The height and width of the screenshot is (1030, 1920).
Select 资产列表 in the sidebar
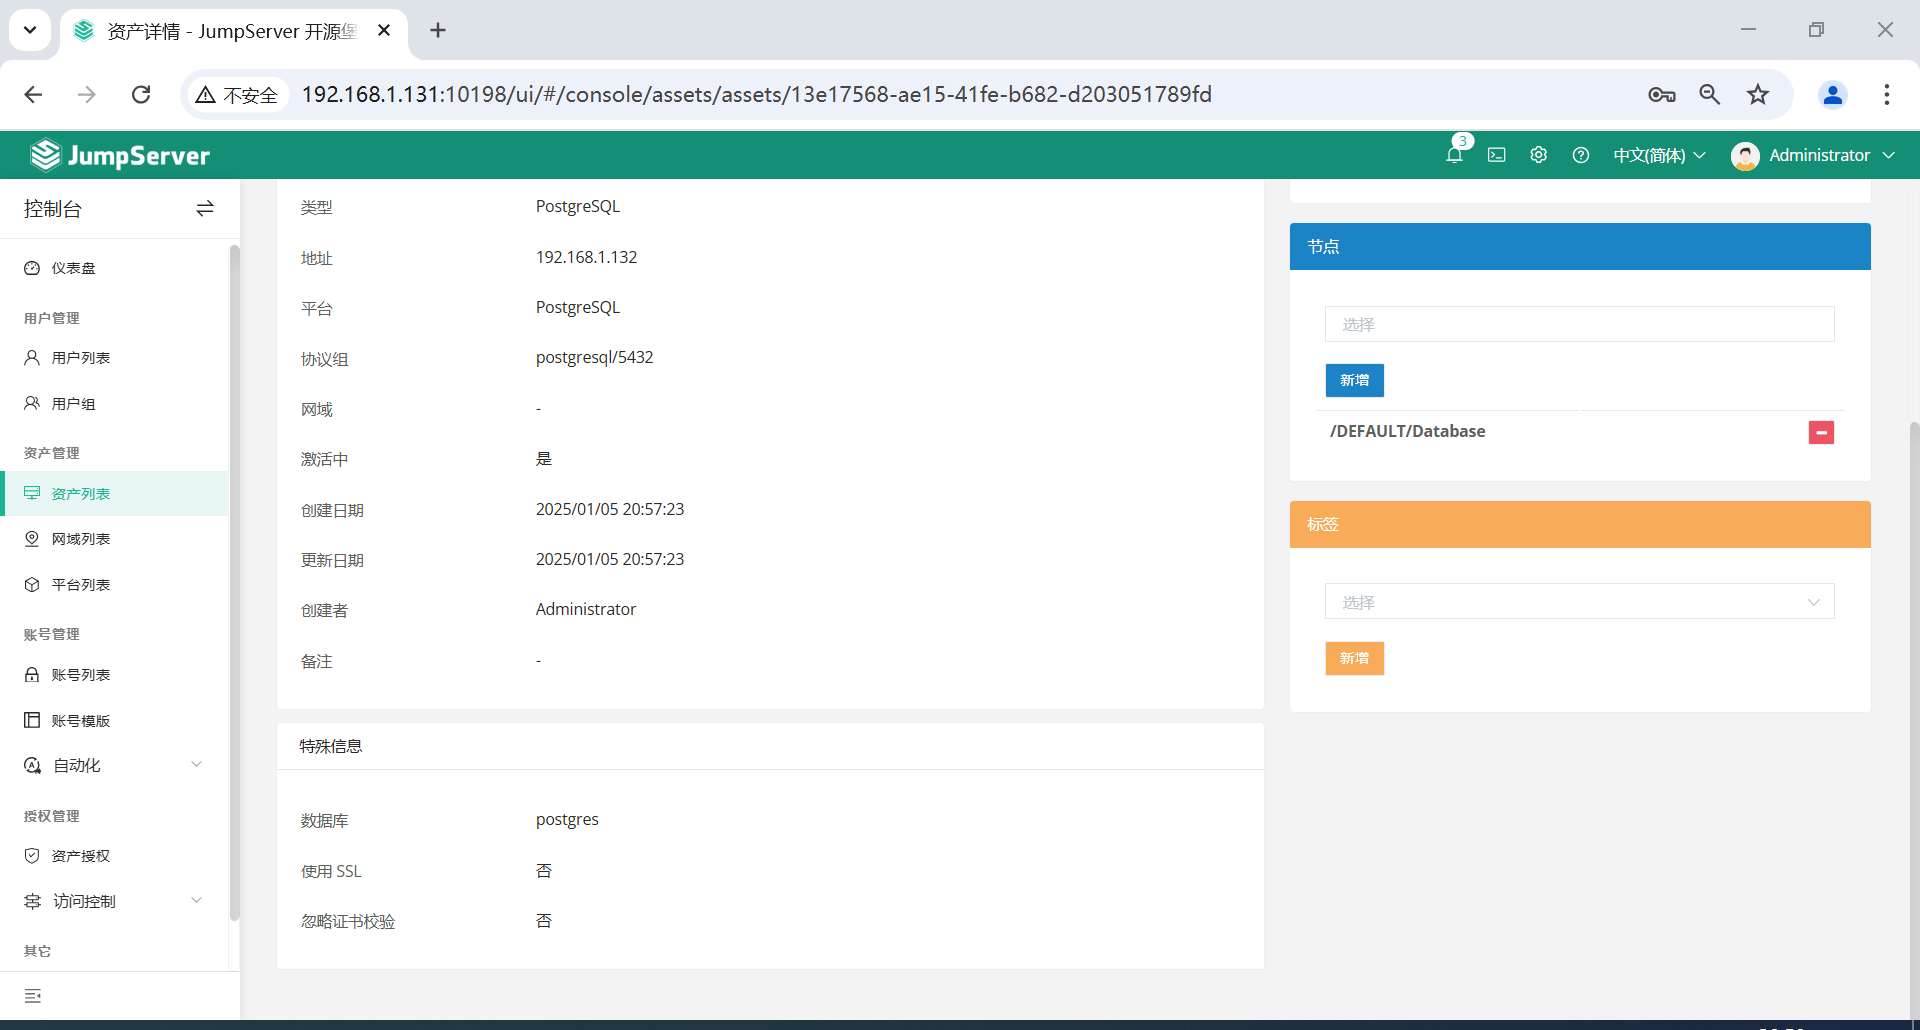[x=114, y=493]
